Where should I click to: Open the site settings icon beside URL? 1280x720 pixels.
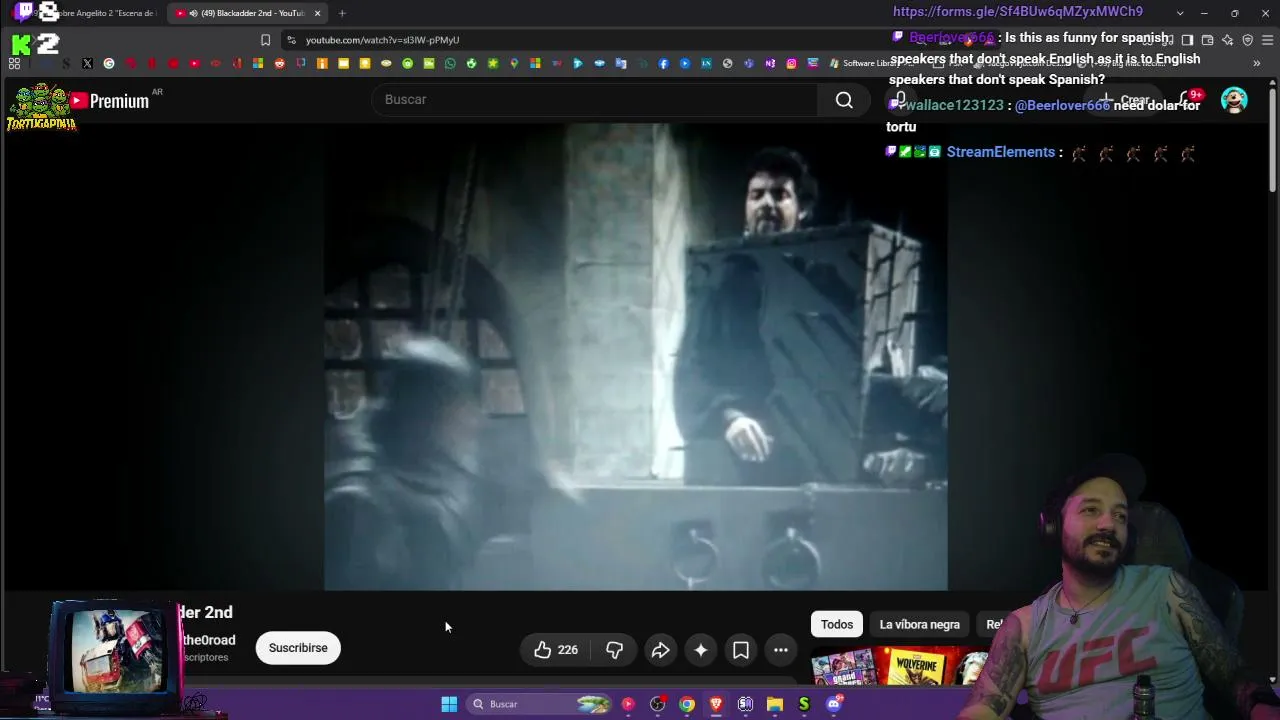pyautogui.click(x=291, y=40)
